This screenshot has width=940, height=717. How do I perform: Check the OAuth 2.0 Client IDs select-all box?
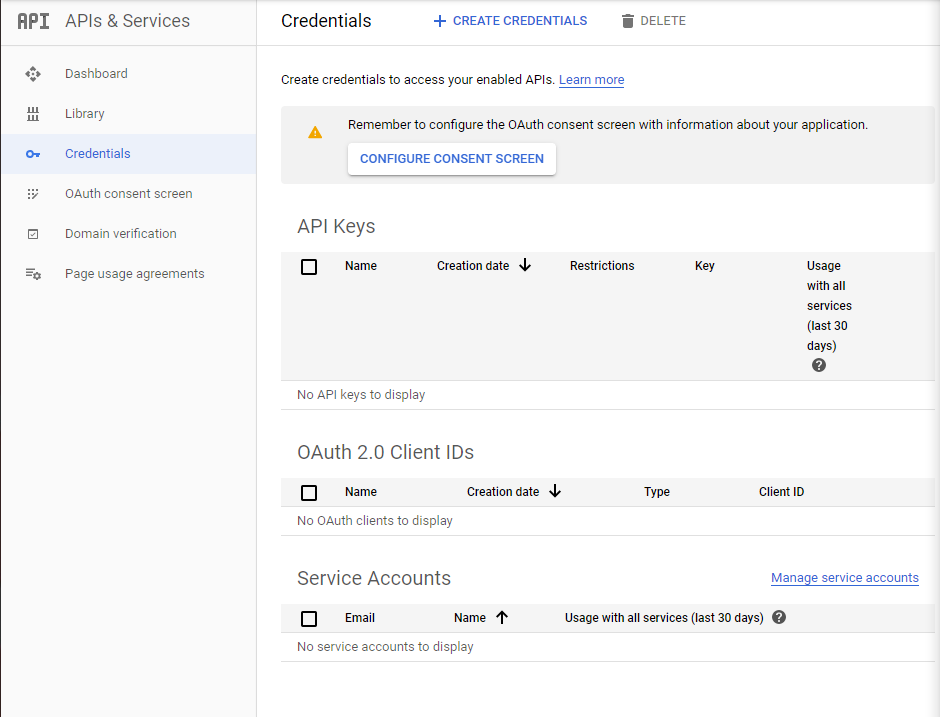(x=309, y=493)
